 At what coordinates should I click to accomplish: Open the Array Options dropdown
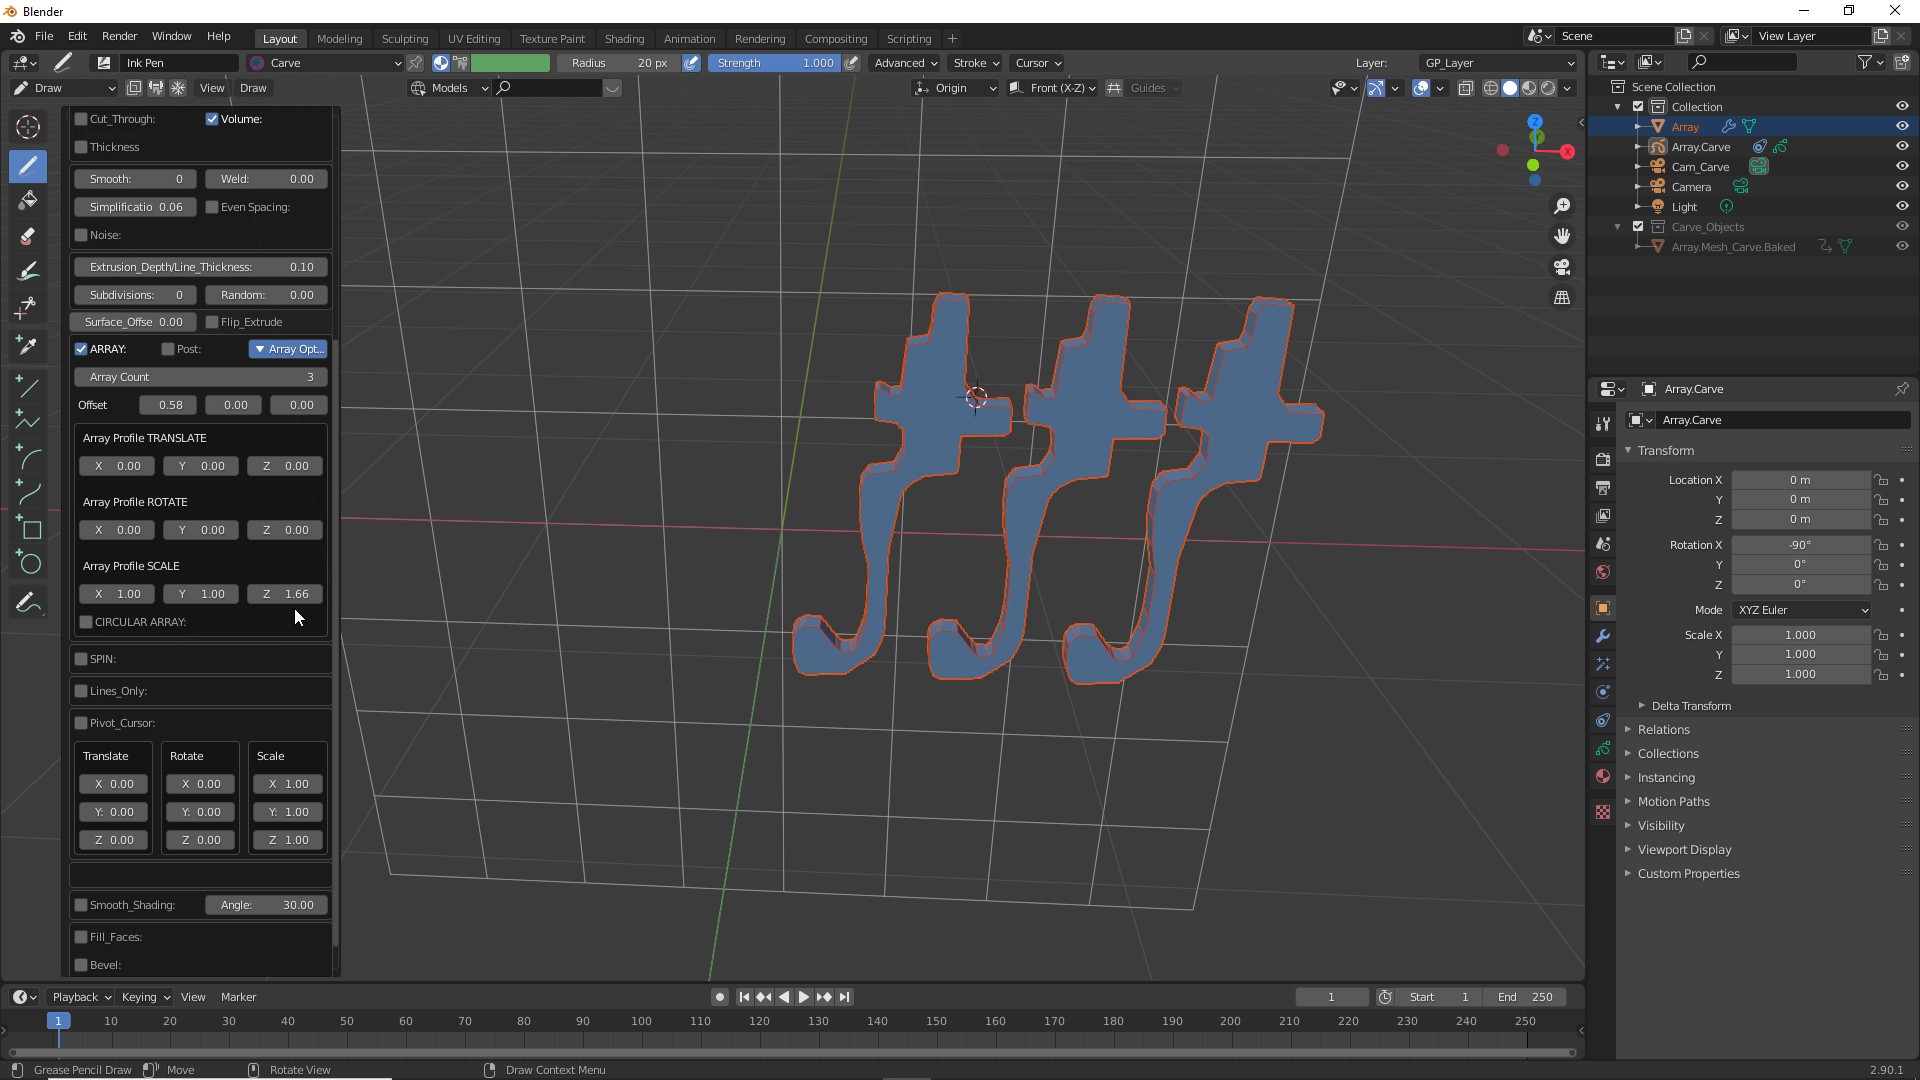288,349
